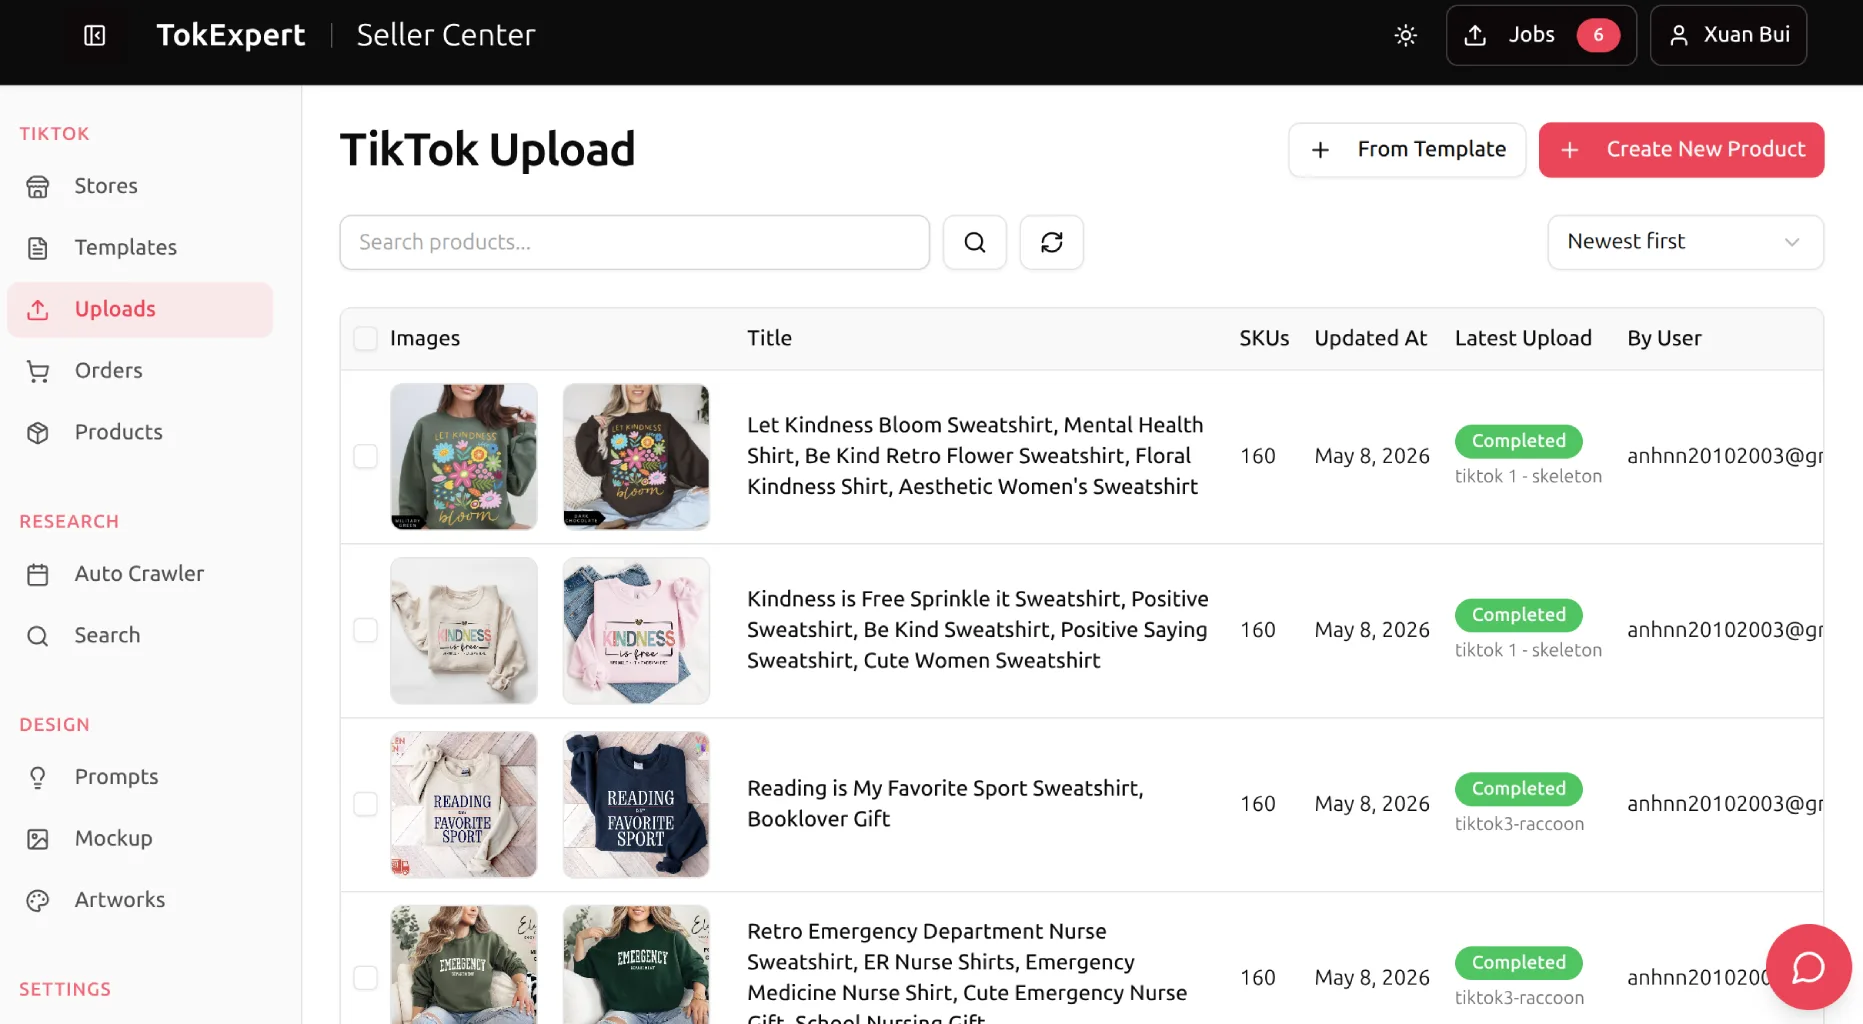1863x1024 pixels.
Task: Click Completed badge in Emergency Nurse row
Action: coord(1518,963)
